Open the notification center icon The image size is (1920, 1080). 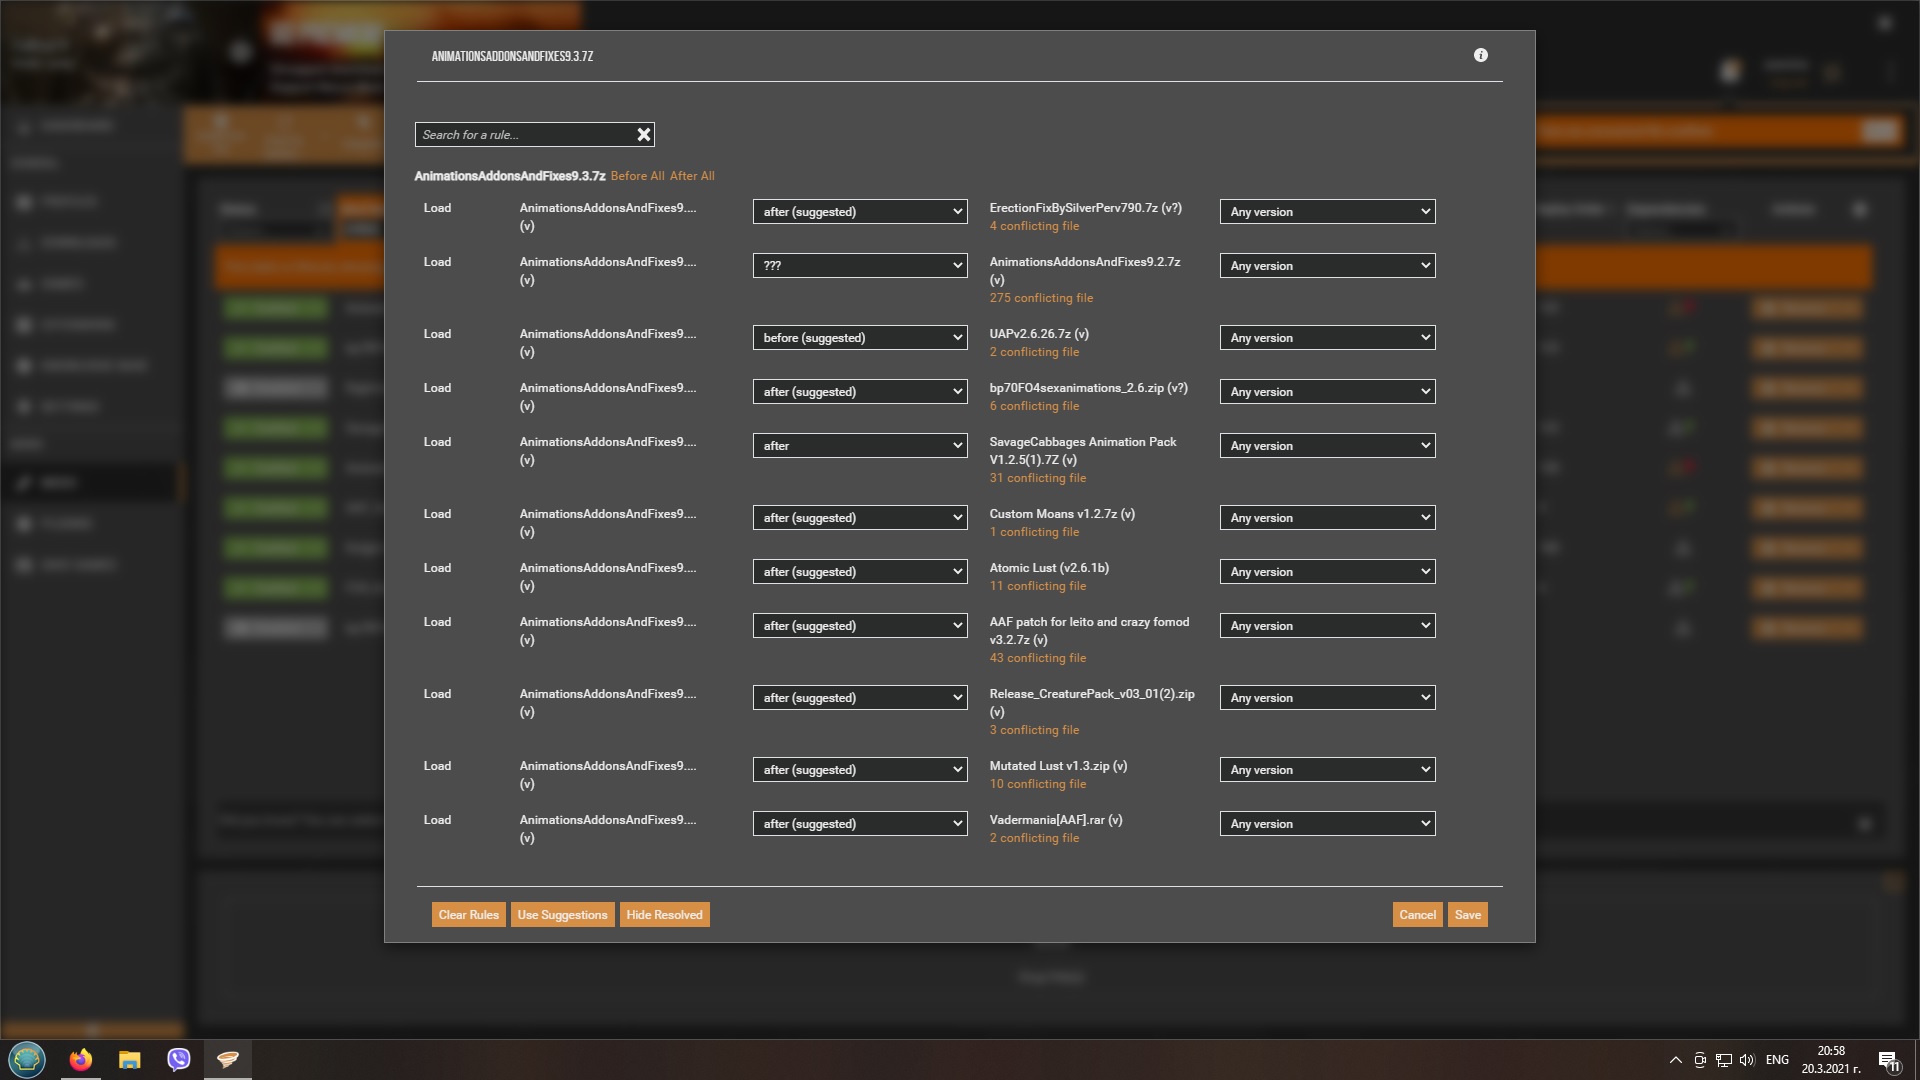[x=1888, y=1061]
